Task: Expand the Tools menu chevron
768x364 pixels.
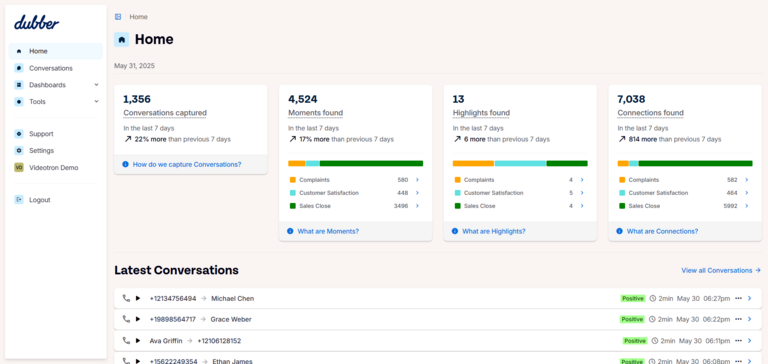Action: point(96,101)
